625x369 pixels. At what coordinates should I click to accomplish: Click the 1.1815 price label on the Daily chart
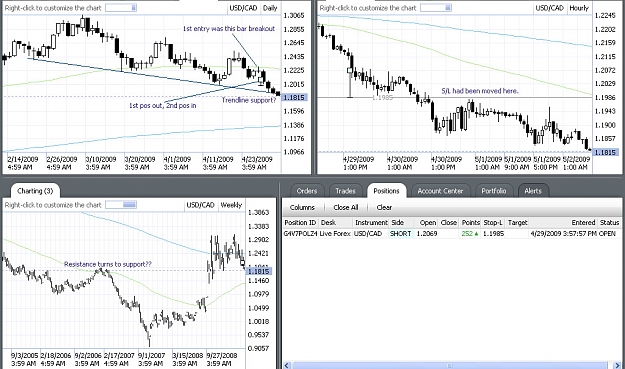[x=295, y=98]
